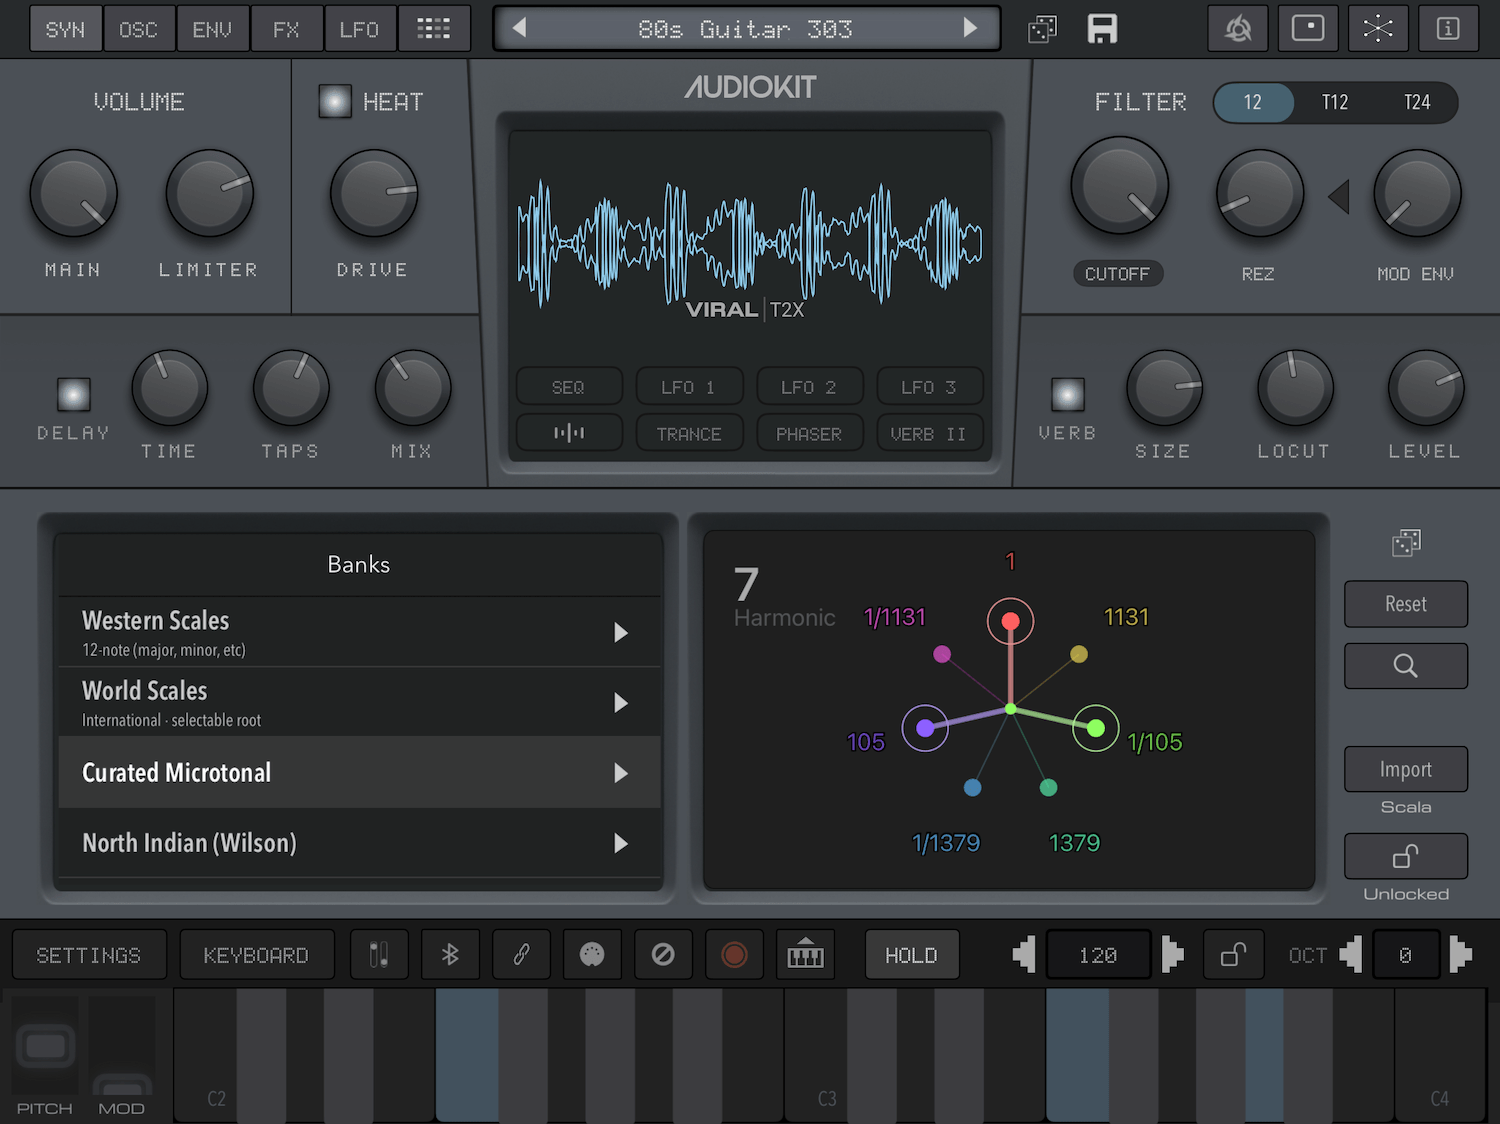This screenshot has width=1500, height=1124.
Task: Click the tuning dice icon above Reset
Action: tap(1406, 543)
